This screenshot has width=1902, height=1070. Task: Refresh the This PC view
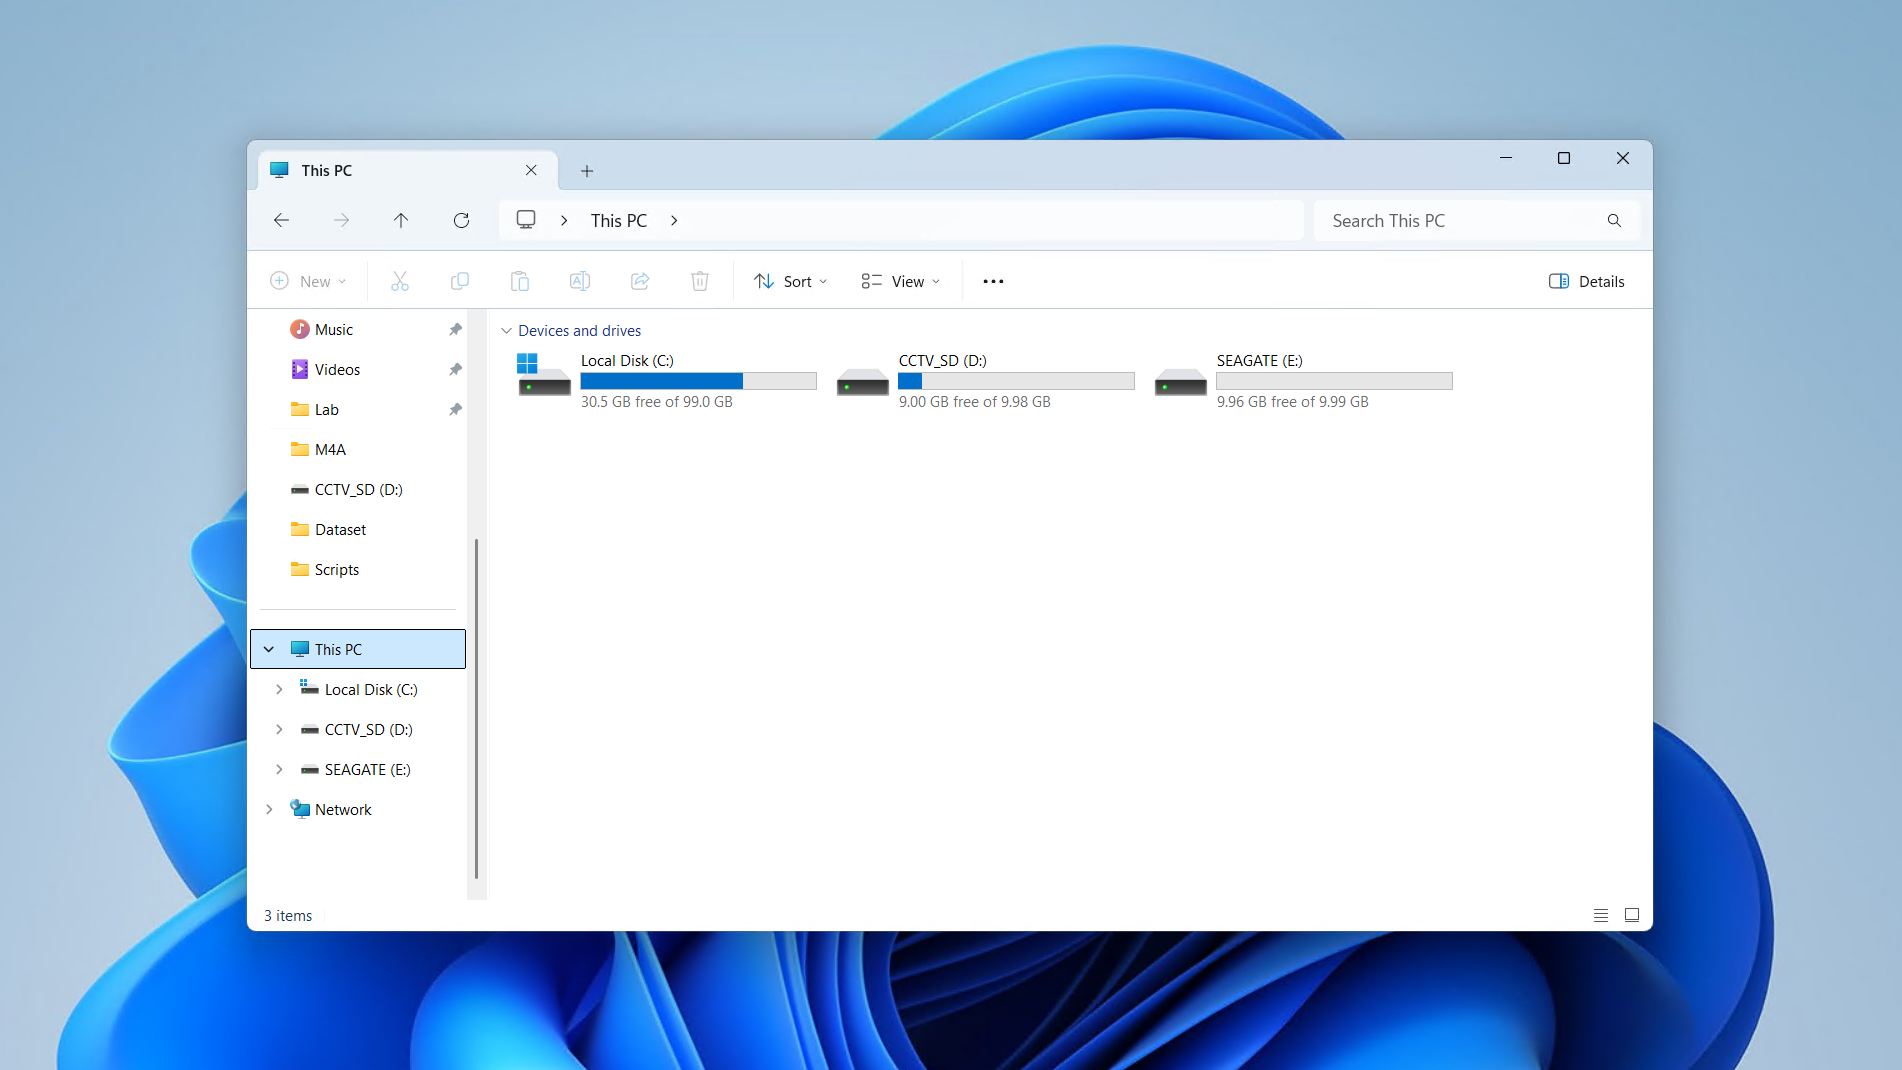coord(461,220)
